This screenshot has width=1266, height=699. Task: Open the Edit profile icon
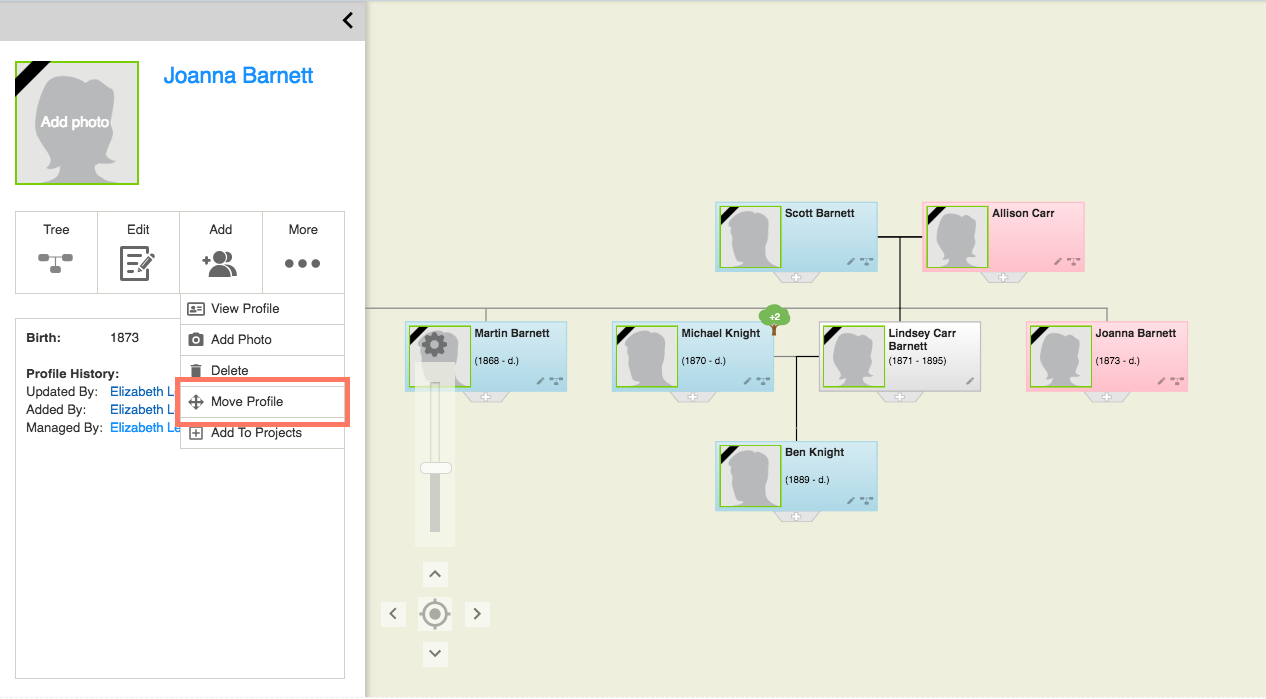pyautogui.click(x=138, y=262)
